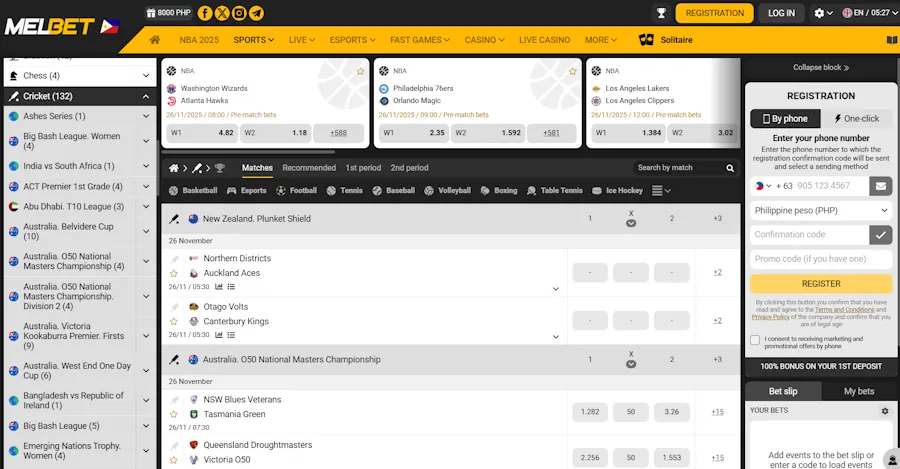
Task: Open LIVE navigation menu
Action: 302,40
